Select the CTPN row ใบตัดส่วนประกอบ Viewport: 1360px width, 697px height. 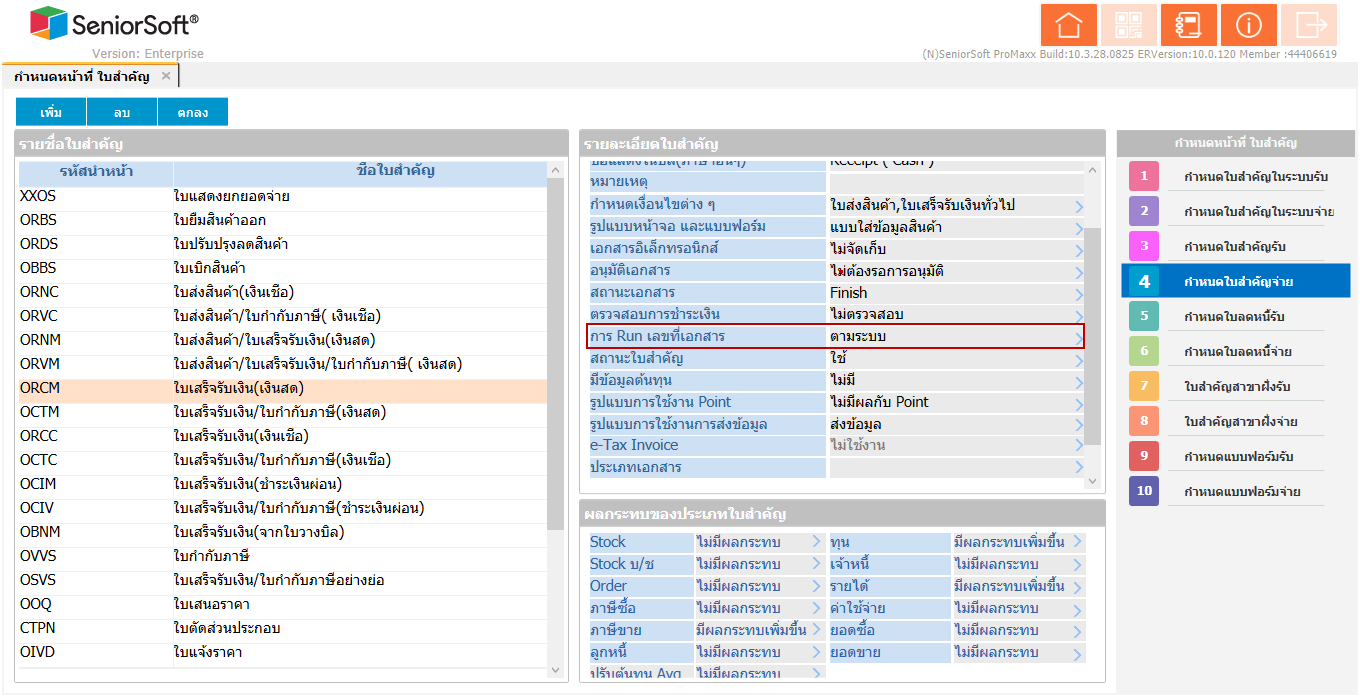282,628
